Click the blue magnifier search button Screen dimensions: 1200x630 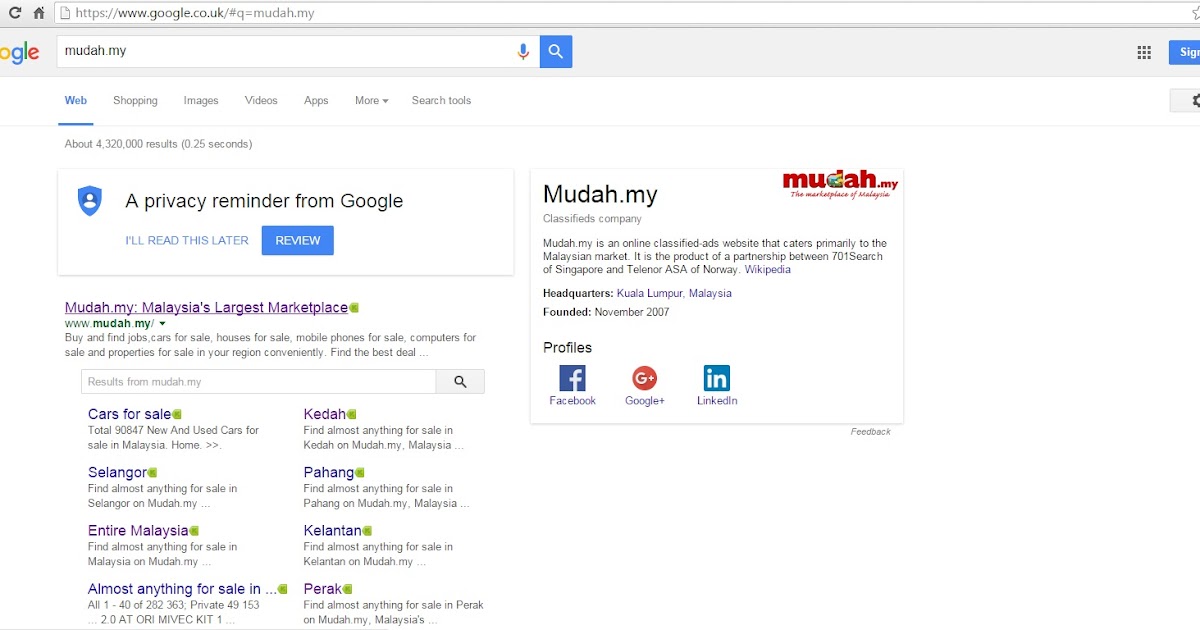pyautogui.click(x=556, y=52)
